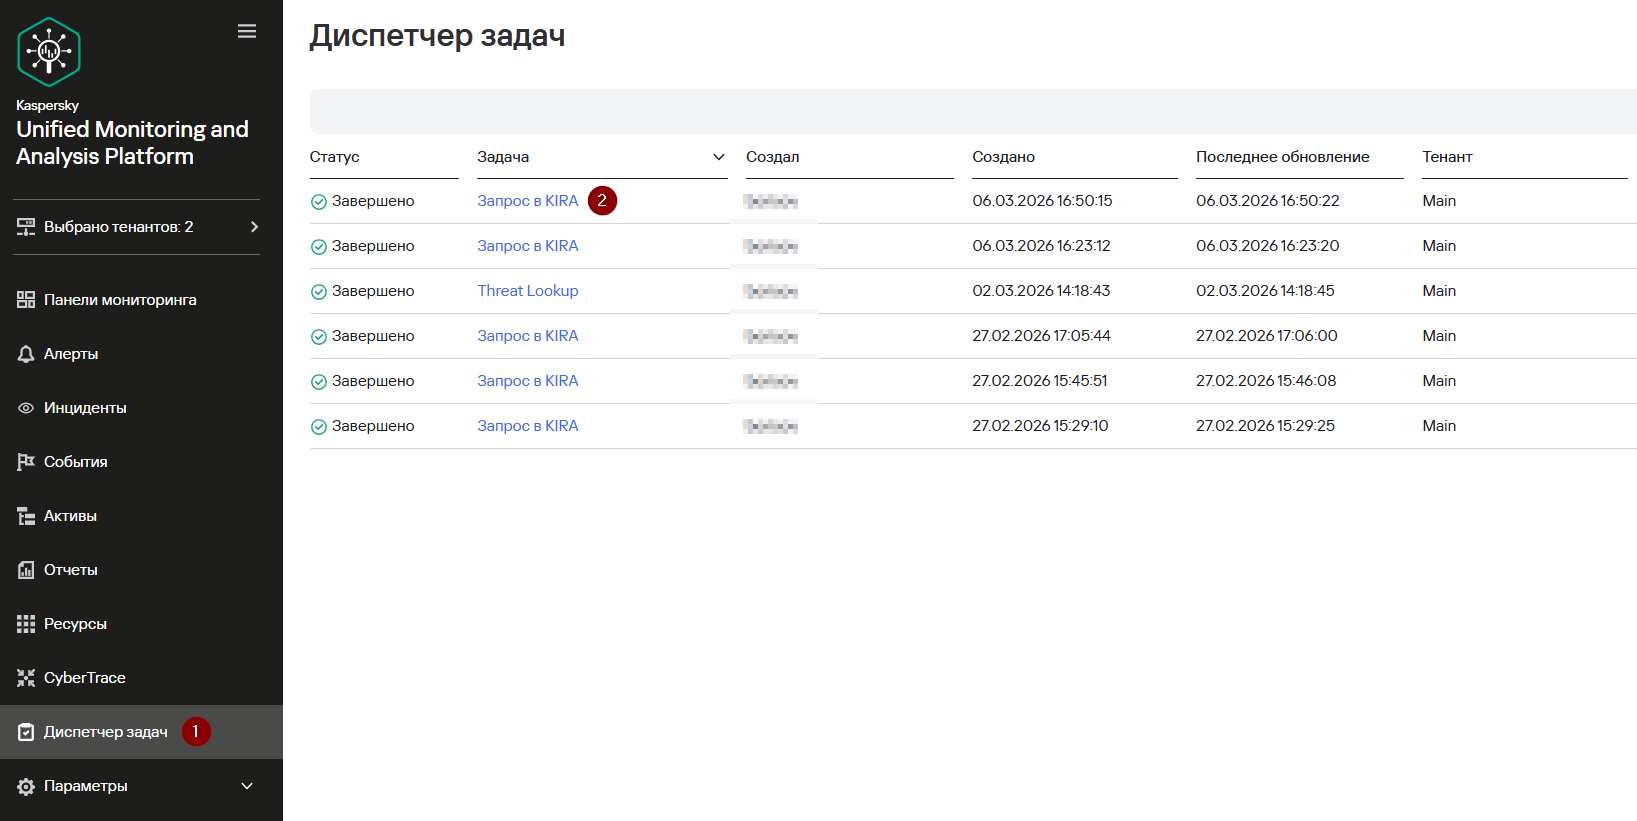The height and width of the screenshot is (821, 1637).
Task: Sort by Статус column header
Action: coord(335,157)
